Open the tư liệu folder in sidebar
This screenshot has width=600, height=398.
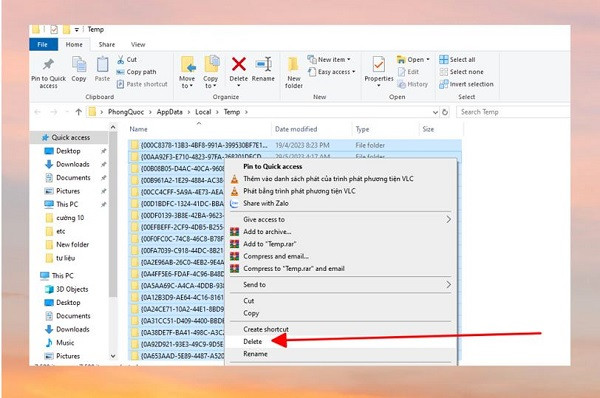tap(65, 258)
